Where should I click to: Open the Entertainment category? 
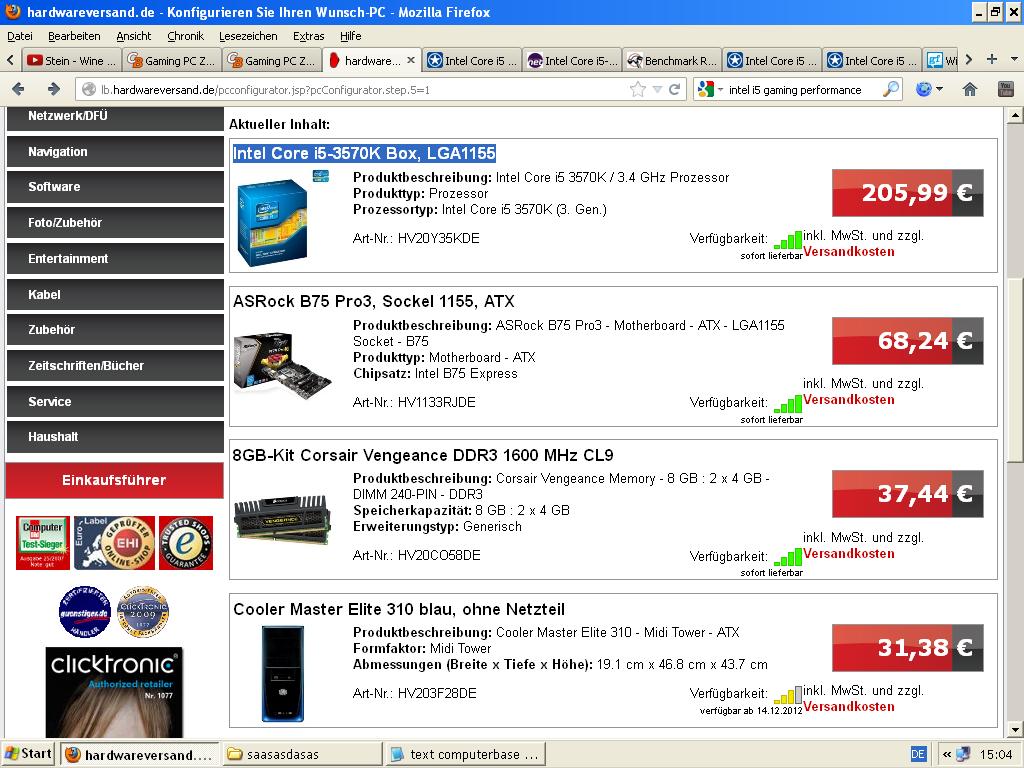tap(115, 259)
